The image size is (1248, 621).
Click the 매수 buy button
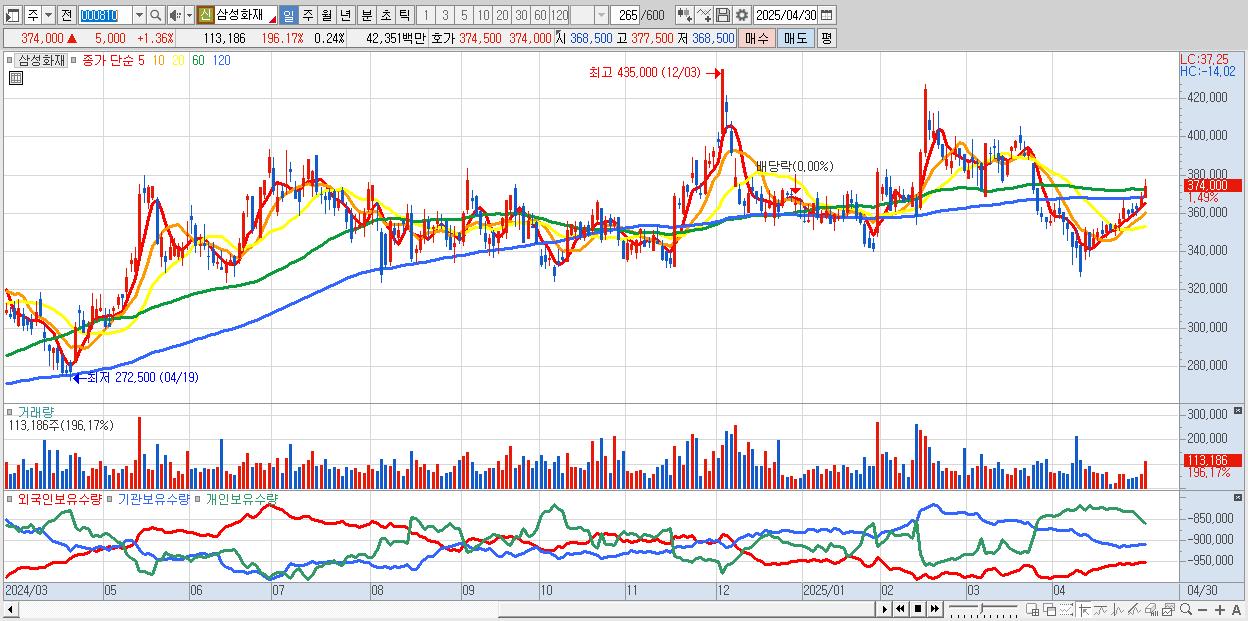click(x=757, y=38)
